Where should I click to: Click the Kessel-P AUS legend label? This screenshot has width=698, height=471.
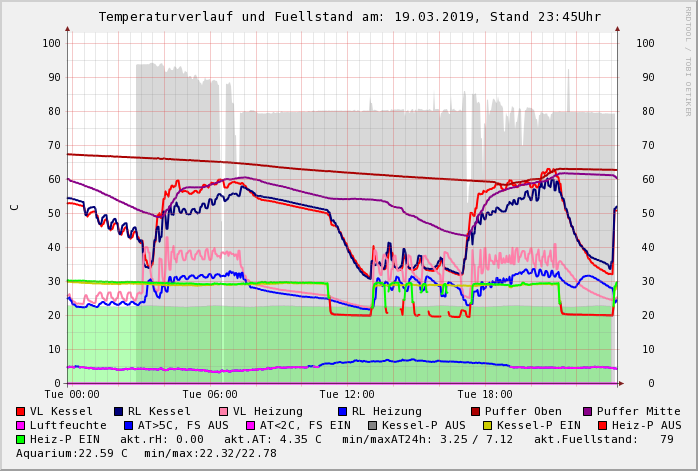coord(424,426)
